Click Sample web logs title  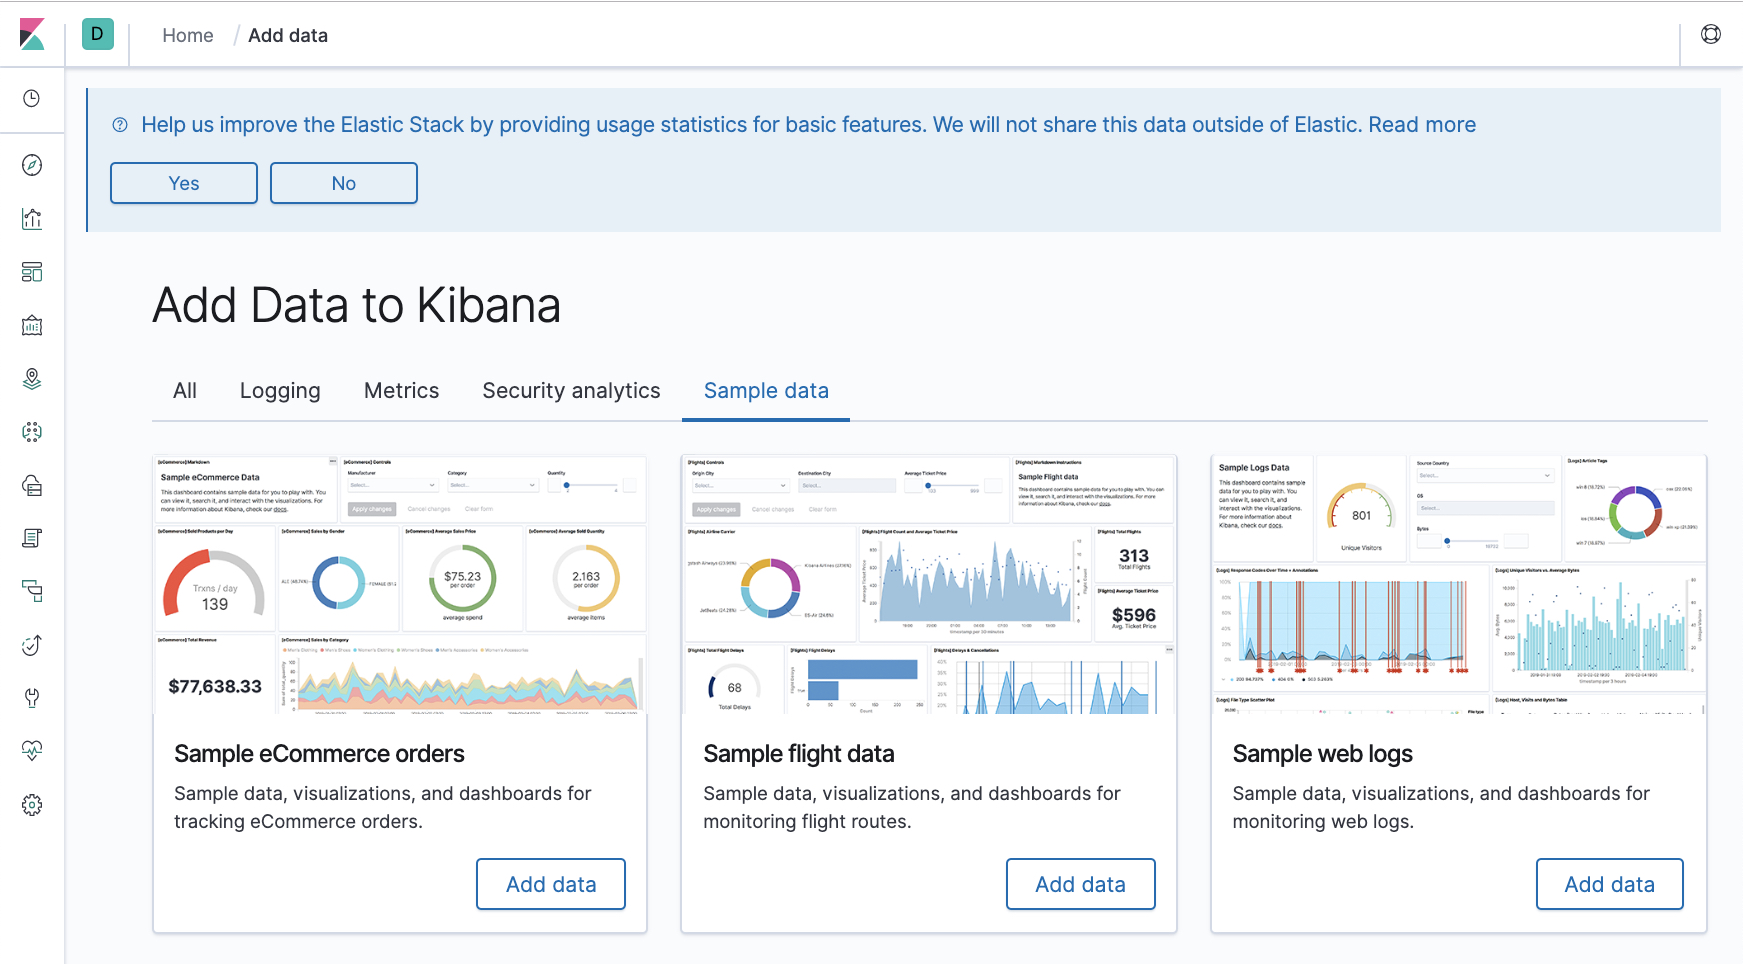(1323, 754)
